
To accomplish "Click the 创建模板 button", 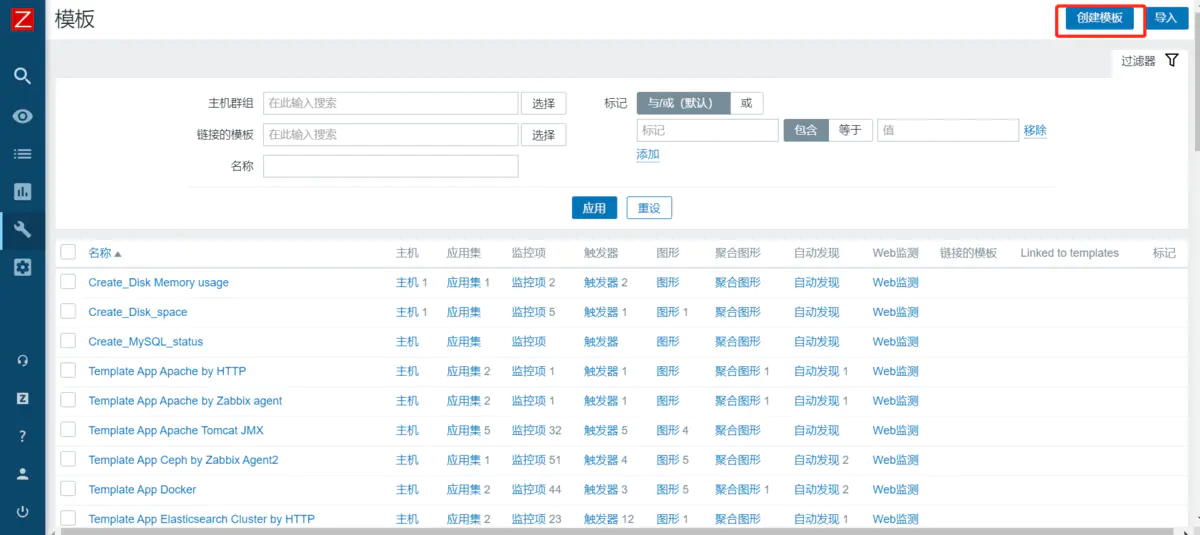I will [x=1099, y=18].
